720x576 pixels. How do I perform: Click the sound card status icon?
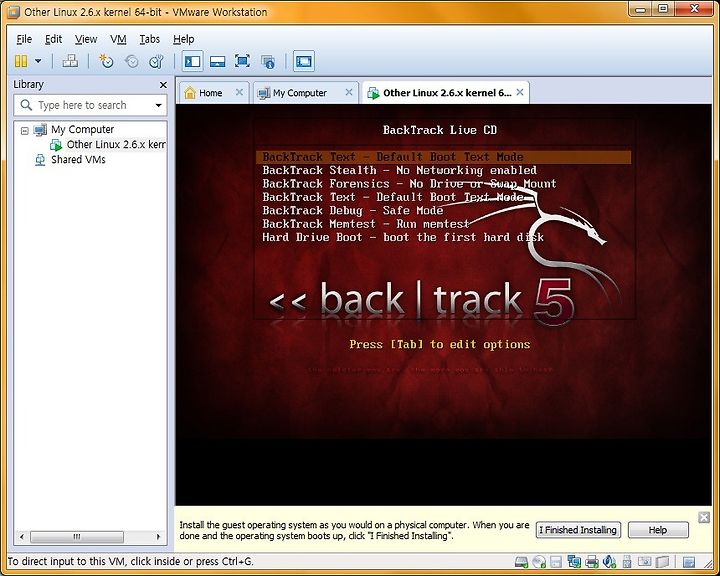609,561
